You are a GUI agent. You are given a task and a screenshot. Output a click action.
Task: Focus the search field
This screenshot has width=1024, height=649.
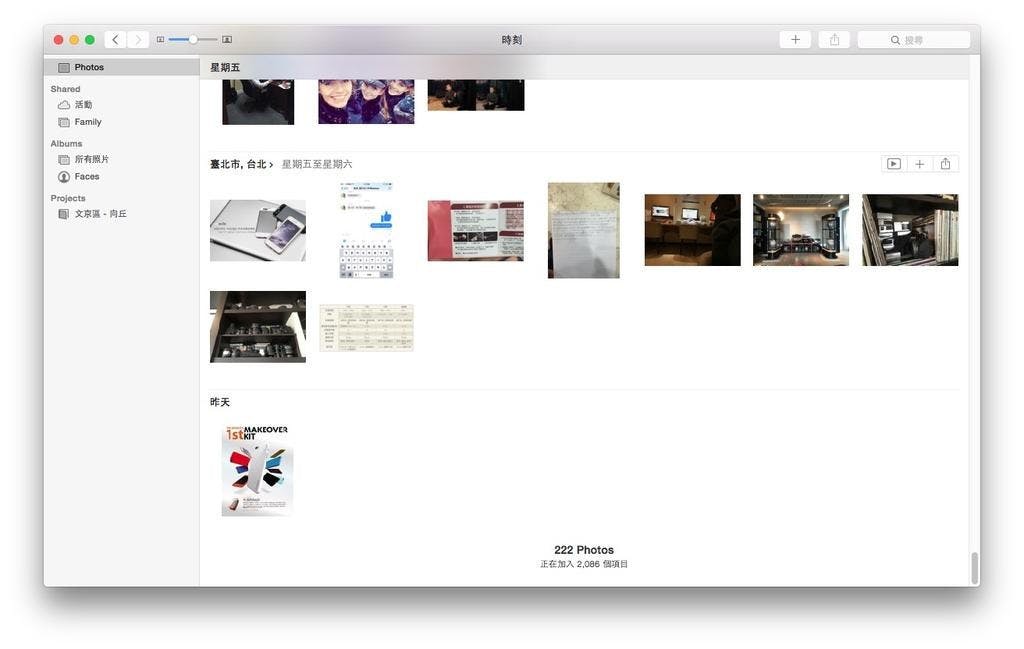click(914, 40)
